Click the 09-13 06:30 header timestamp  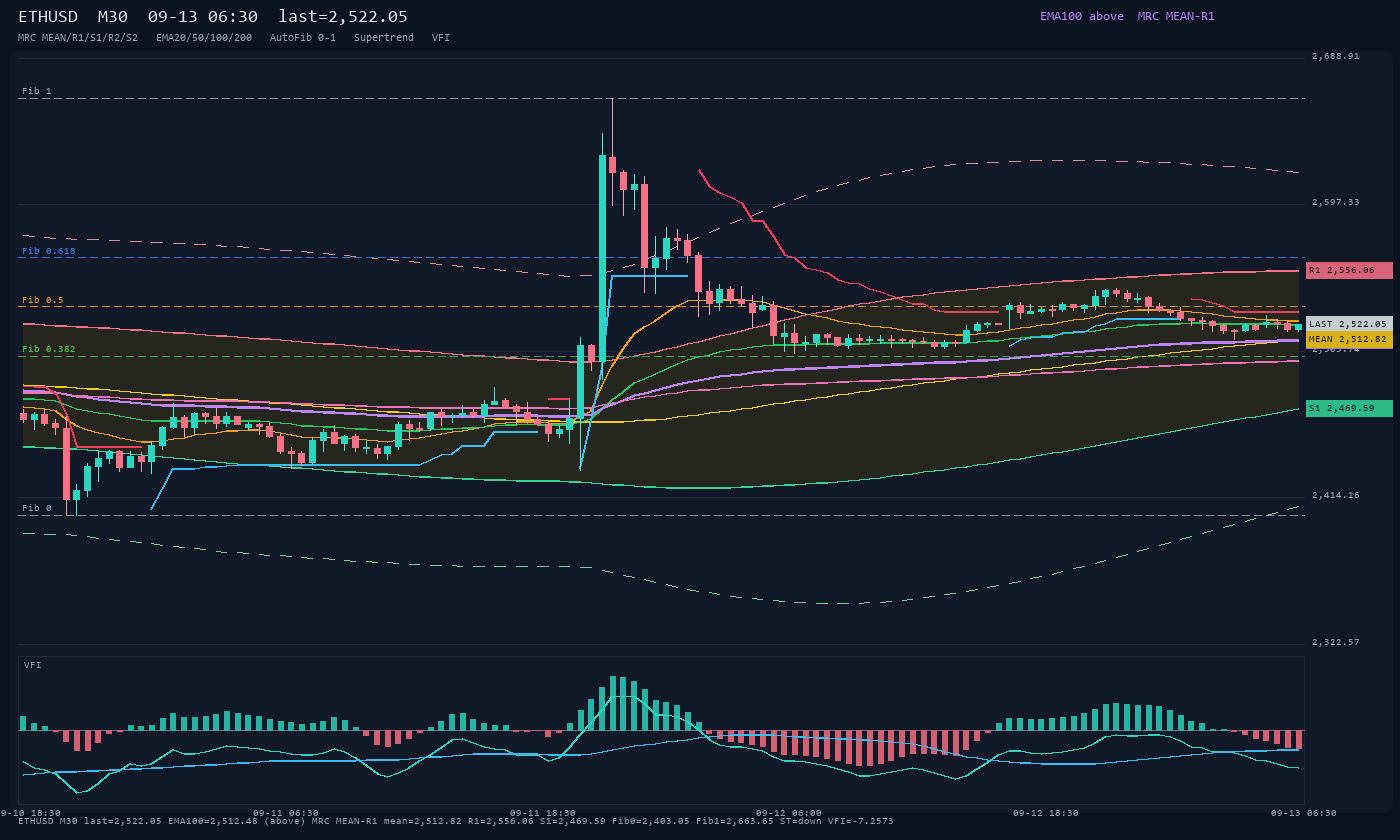coord(203,17)
